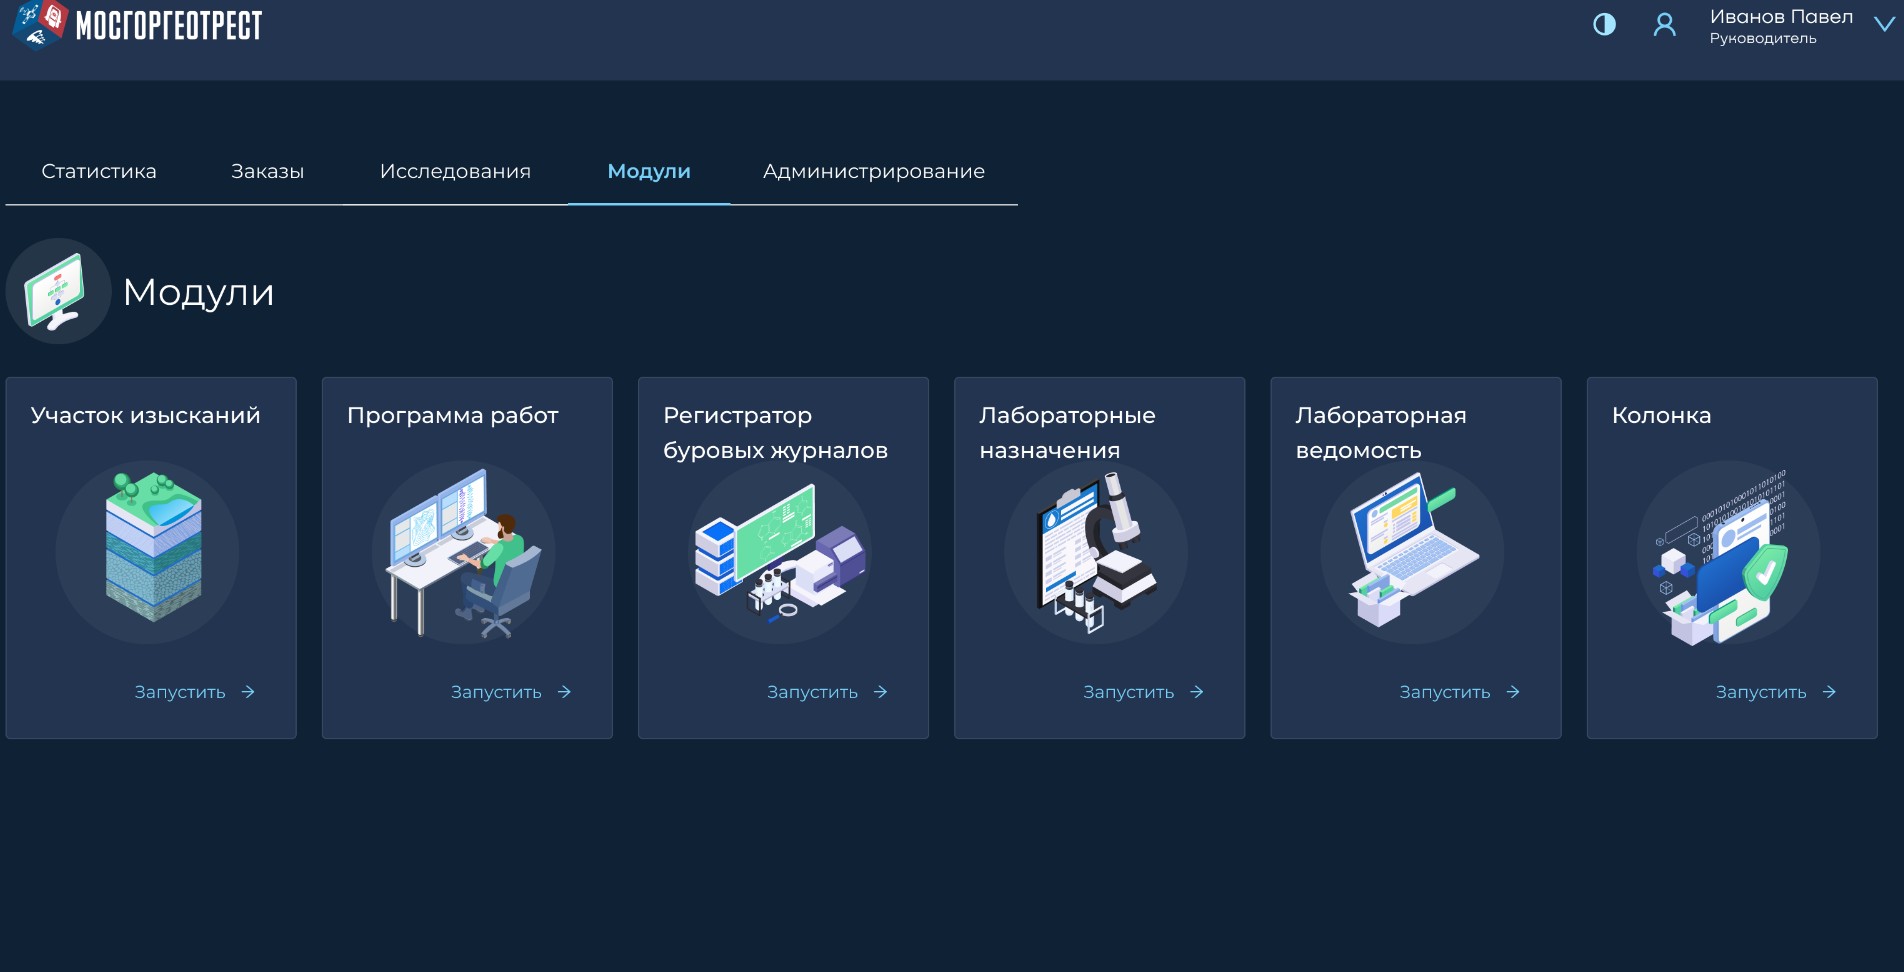Expand the Иванов Павел account dropdown chevron
The height and width of the screenshot is (972, 1904).
pyautogui.click(x=1884, y=24)
